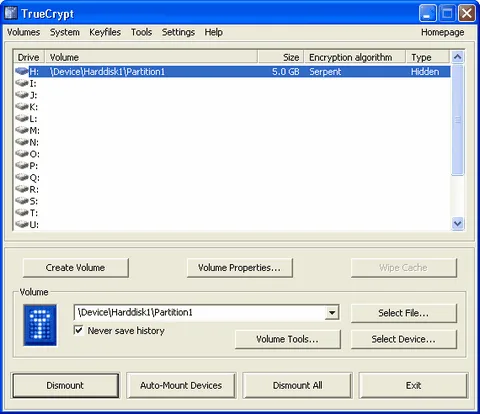Viewport: 480px width, 414px height.
Task: Click the drive icon for J:
Action: point(22,95)
